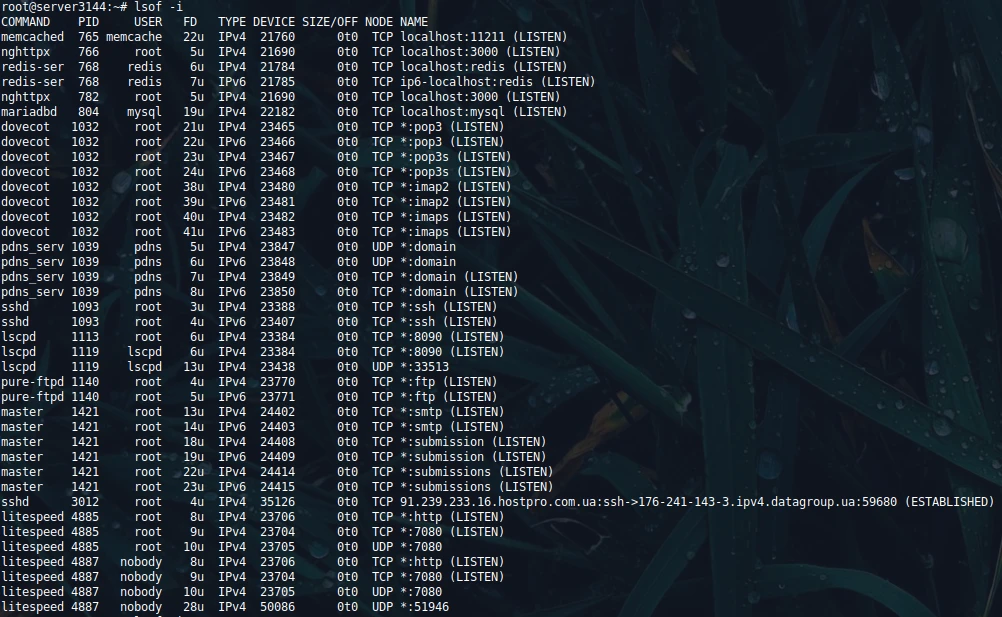Click the mariadbd process name
Viewport: 1002px width, 617px height.
pos(30,112)
